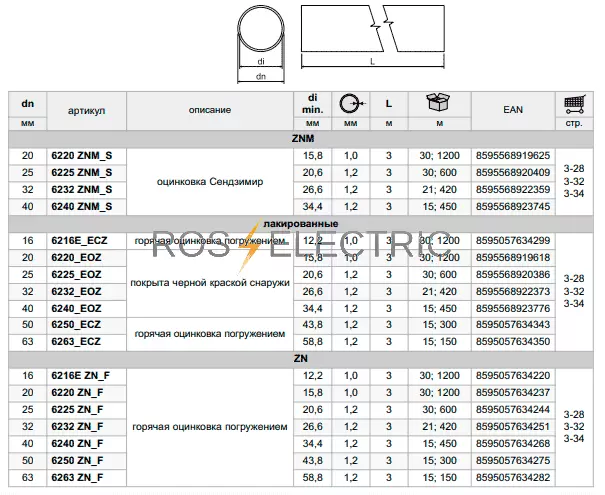Select article 6225 ZNM_S

(x=81, y=172)
